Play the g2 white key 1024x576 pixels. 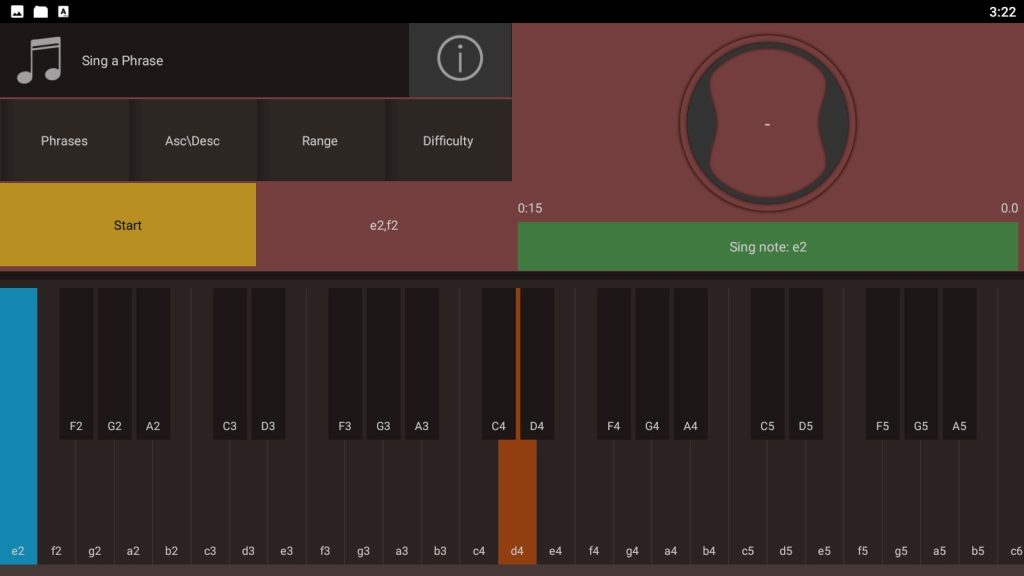[x=95, y=502]
